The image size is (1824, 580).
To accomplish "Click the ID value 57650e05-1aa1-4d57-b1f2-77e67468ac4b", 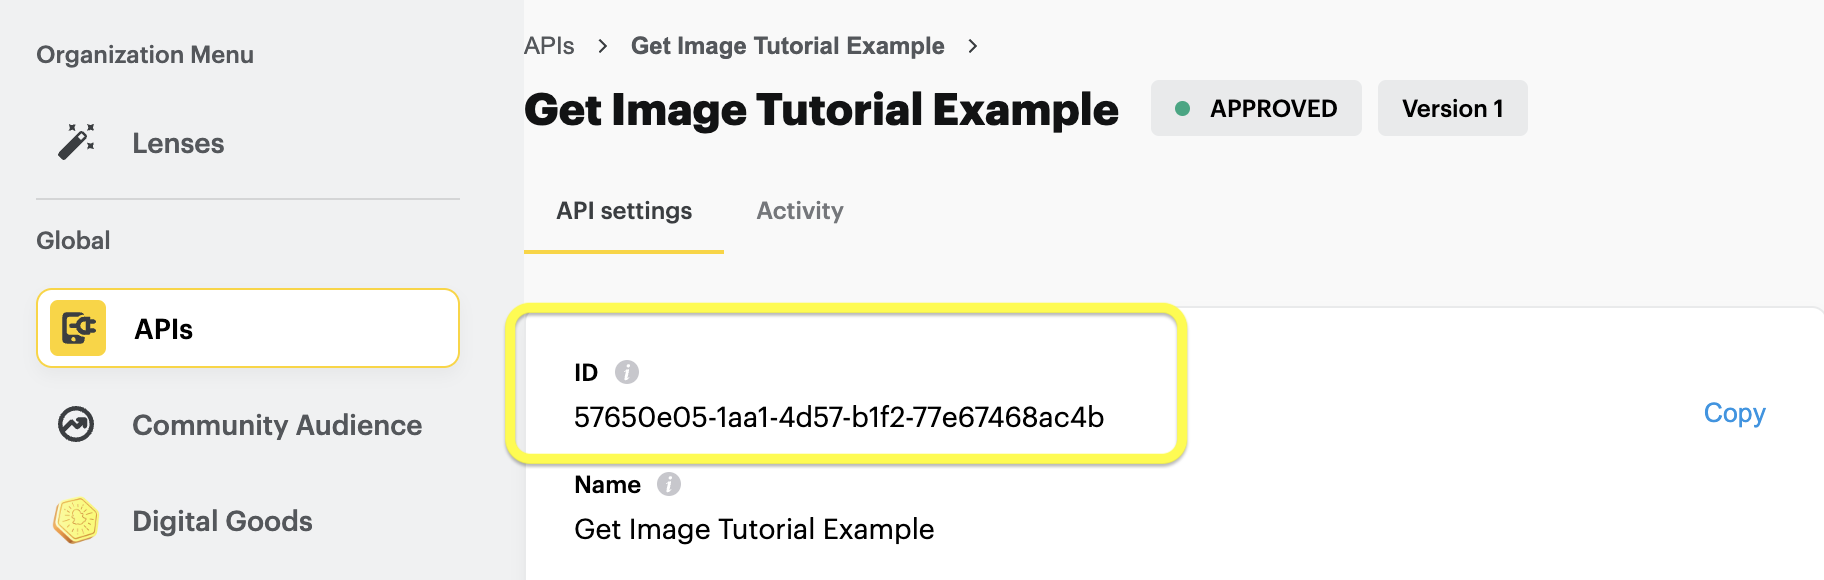I will 839,417.
